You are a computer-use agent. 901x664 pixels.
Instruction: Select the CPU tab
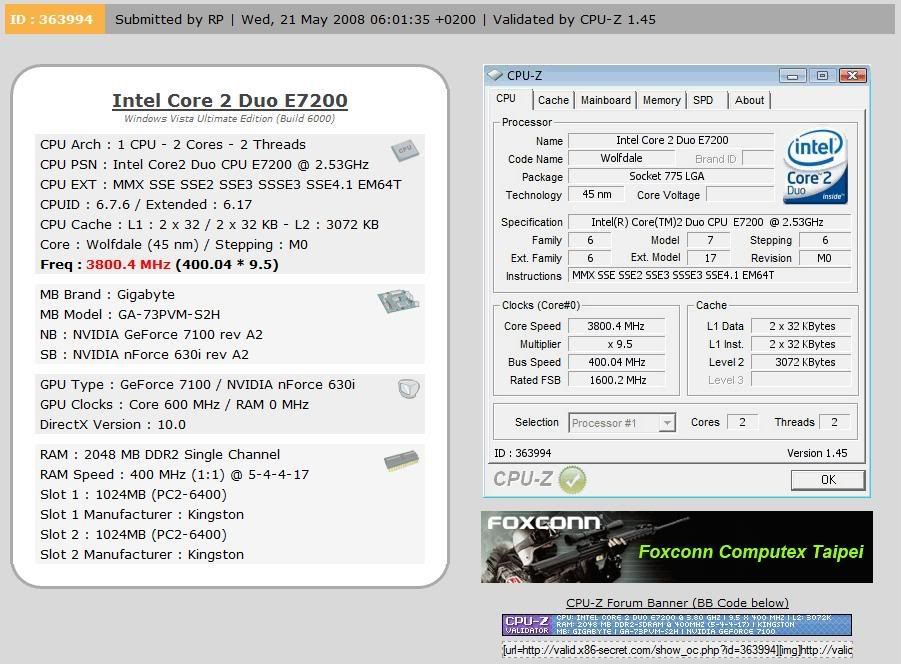point(506,98)
